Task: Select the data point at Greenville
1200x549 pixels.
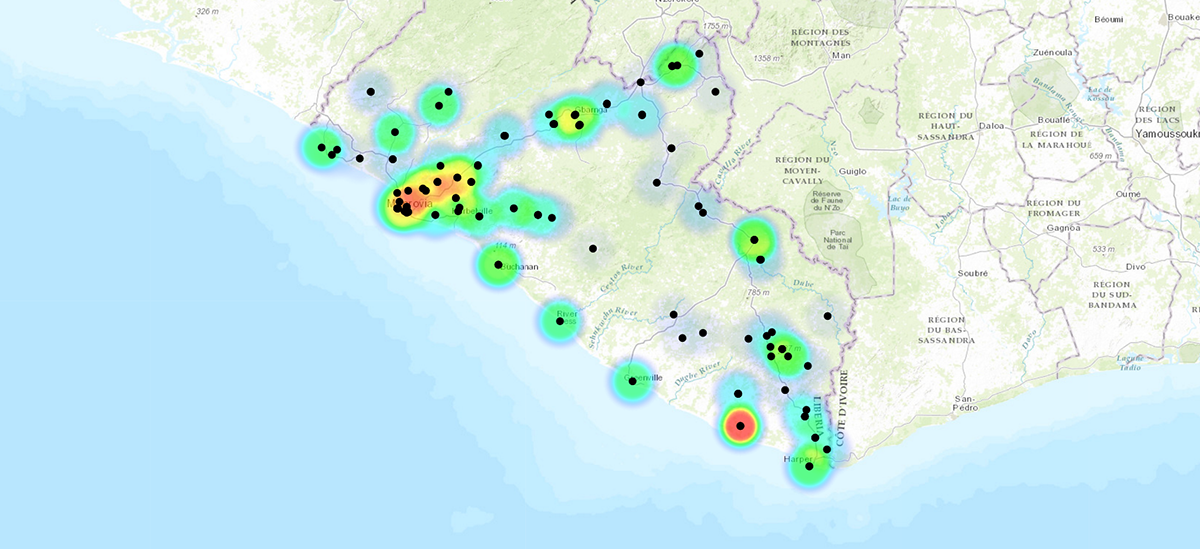Action: 632,379
